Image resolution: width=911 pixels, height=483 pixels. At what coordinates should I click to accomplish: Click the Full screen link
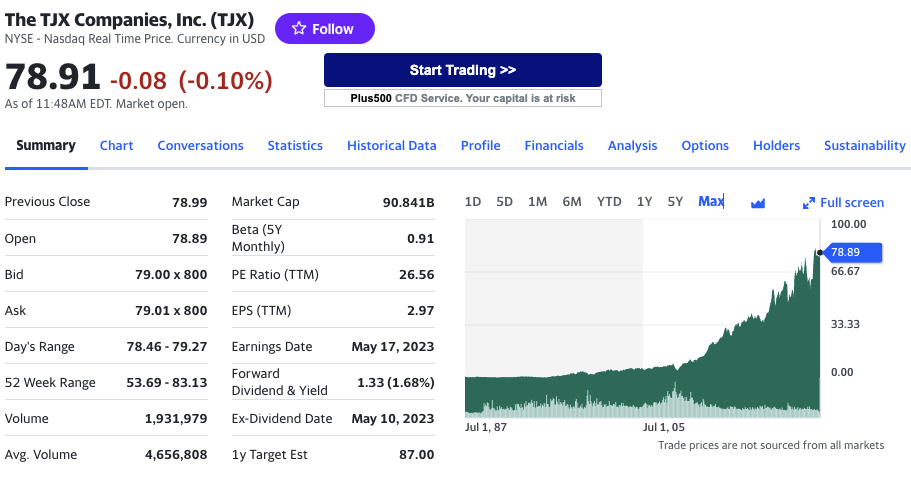point(852,203)
